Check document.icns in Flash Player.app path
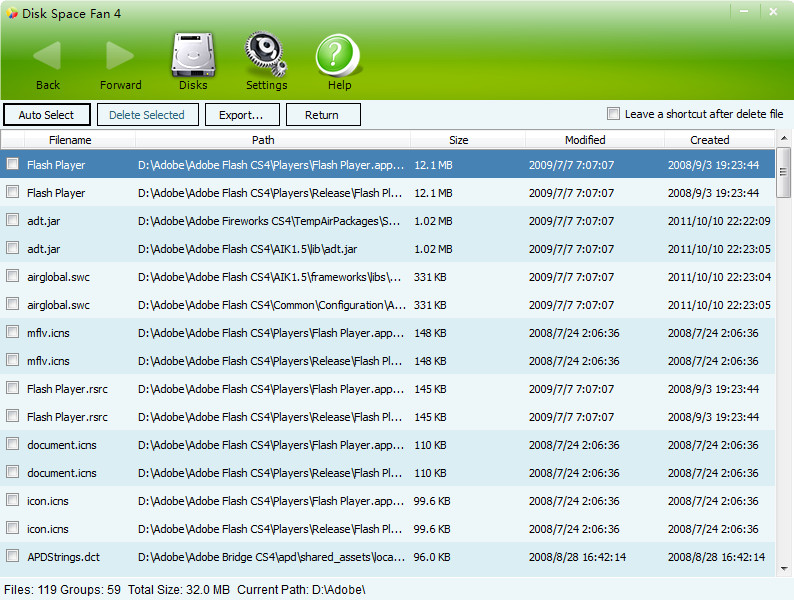 (x=13, y=444)
